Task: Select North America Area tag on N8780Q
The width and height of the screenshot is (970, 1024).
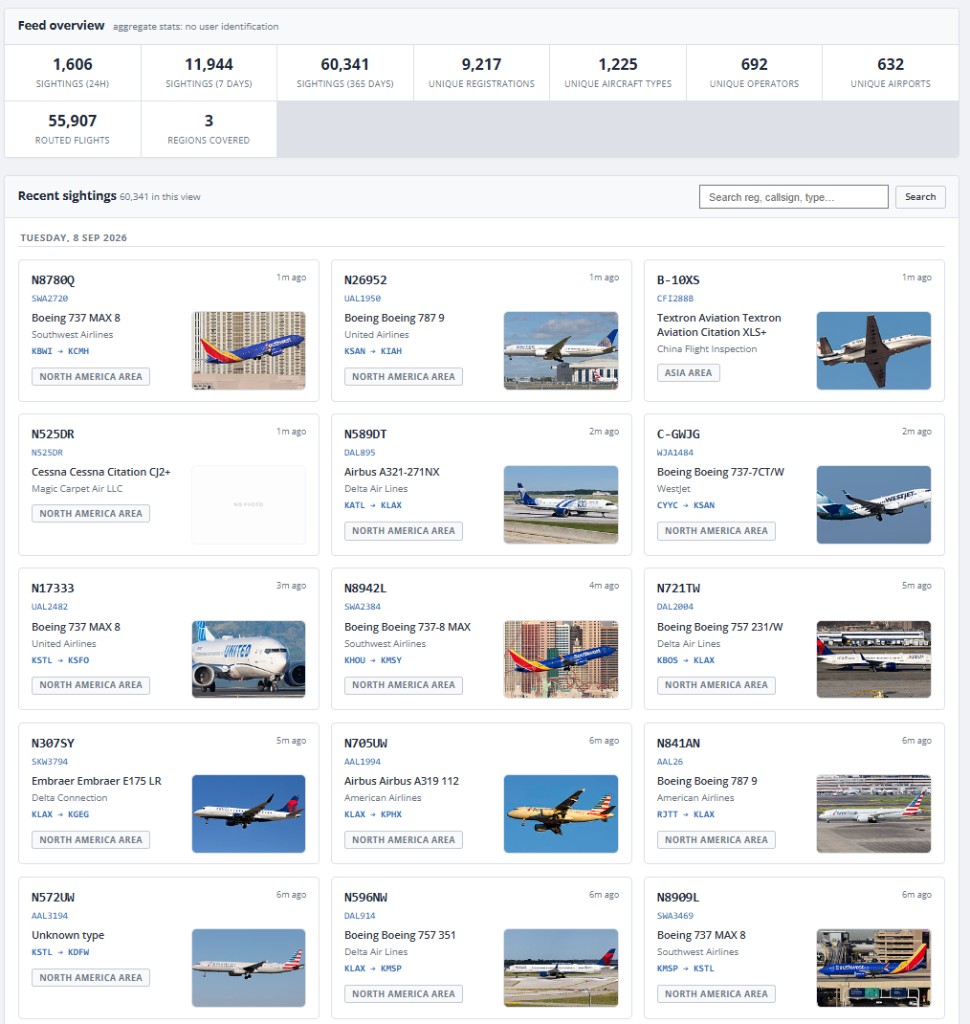Action: 91,377
